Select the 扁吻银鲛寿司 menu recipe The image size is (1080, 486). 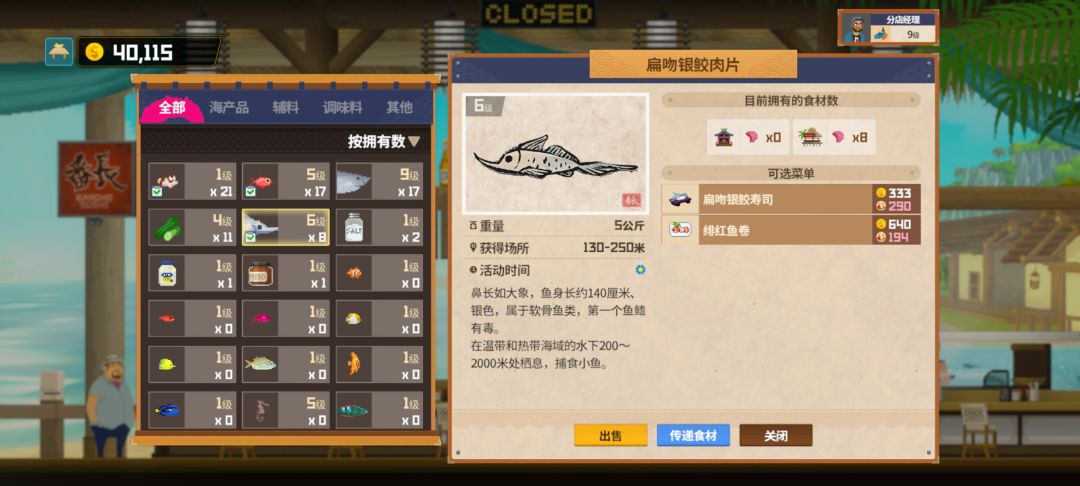tap(791, 199)
